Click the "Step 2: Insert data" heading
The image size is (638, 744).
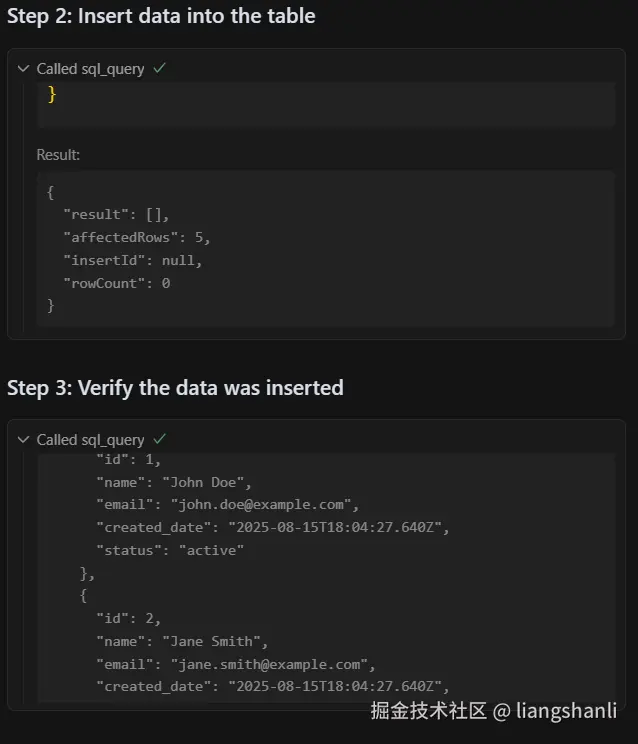point(161,16)
